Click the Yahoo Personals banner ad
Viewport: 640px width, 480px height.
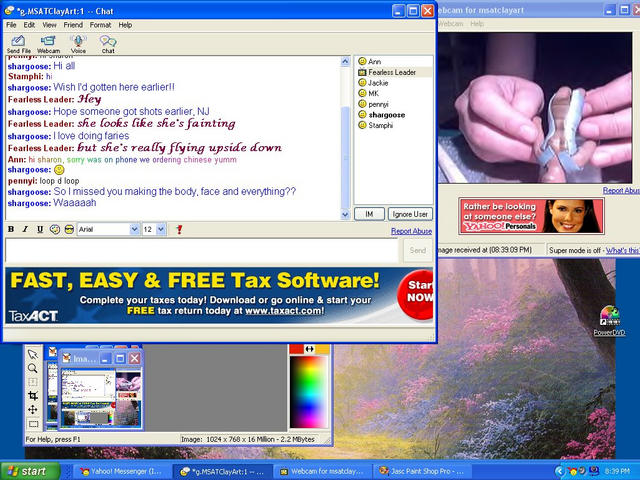coord(531,216)
